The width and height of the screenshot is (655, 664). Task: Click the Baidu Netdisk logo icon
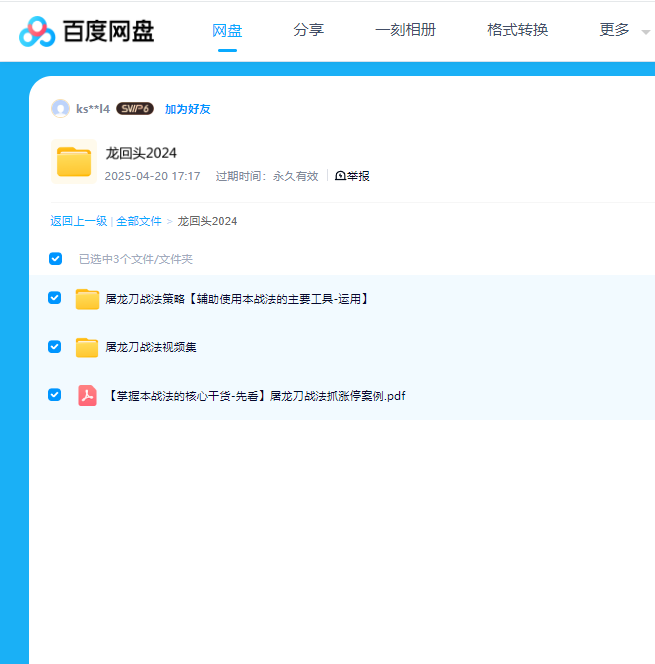(37, 31)
